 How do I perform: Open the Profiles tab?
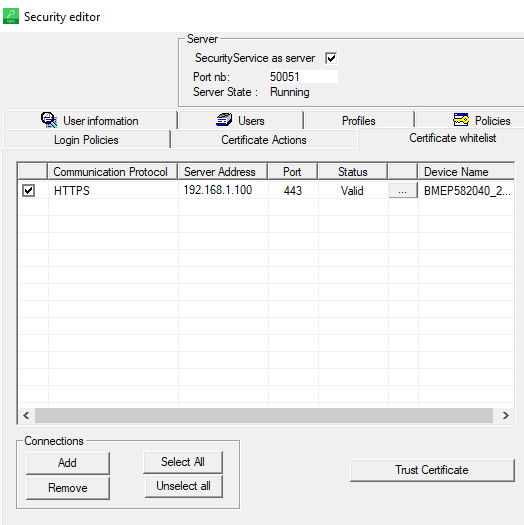click(359, 121)
